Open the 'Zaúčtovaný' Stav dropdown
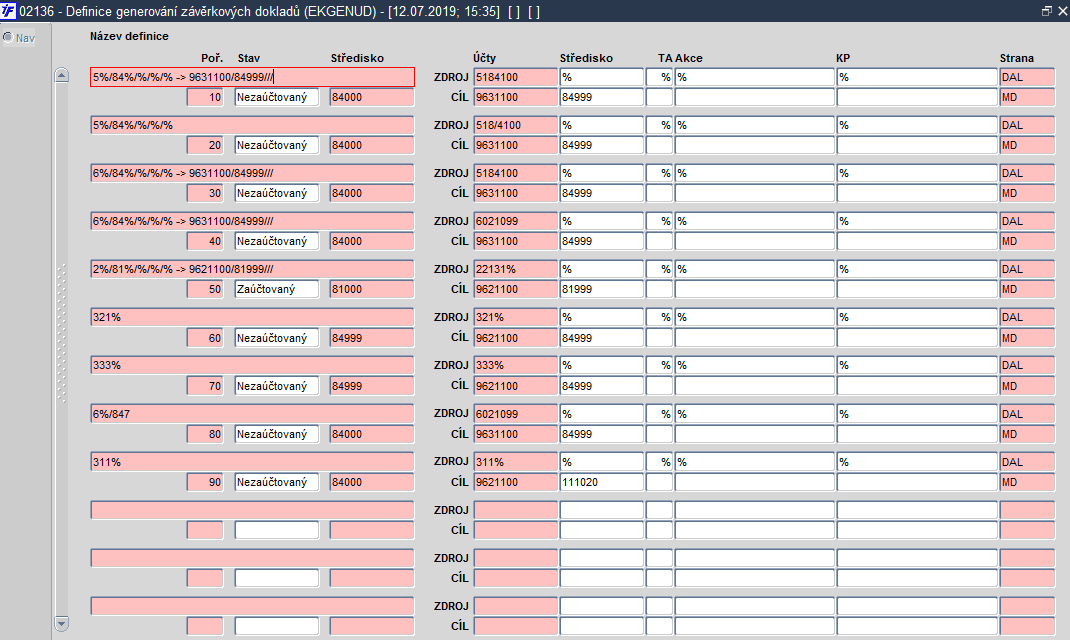 [x=276, y=289]
